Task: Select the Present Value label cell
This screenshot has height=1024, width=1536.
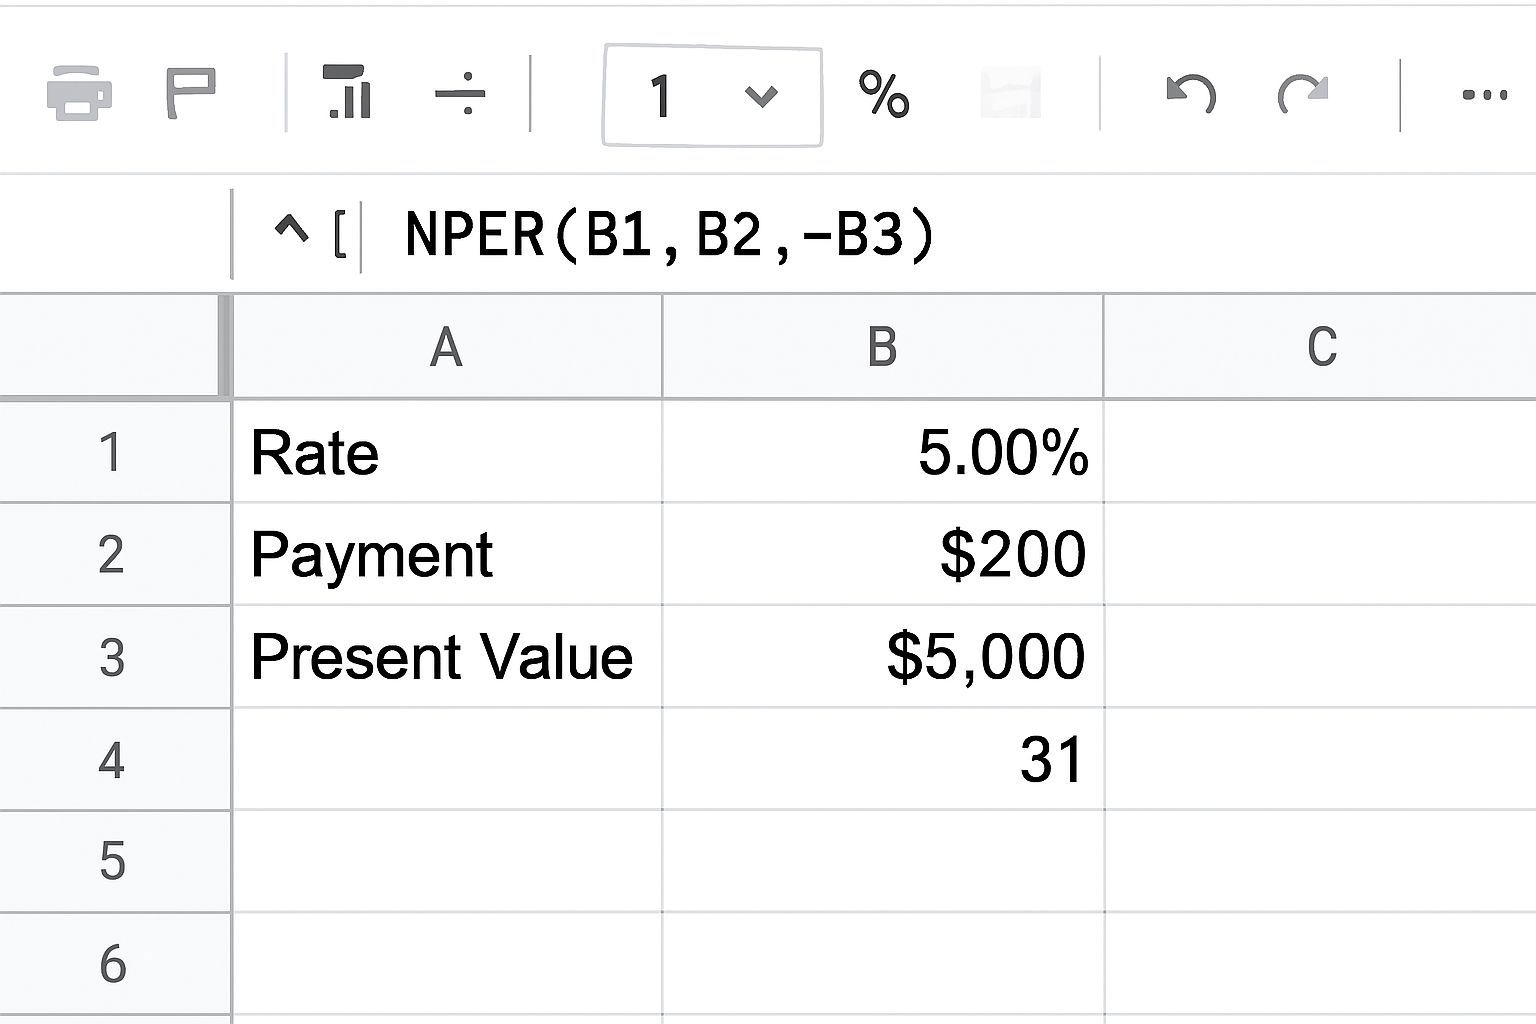Action: [446, 657]
